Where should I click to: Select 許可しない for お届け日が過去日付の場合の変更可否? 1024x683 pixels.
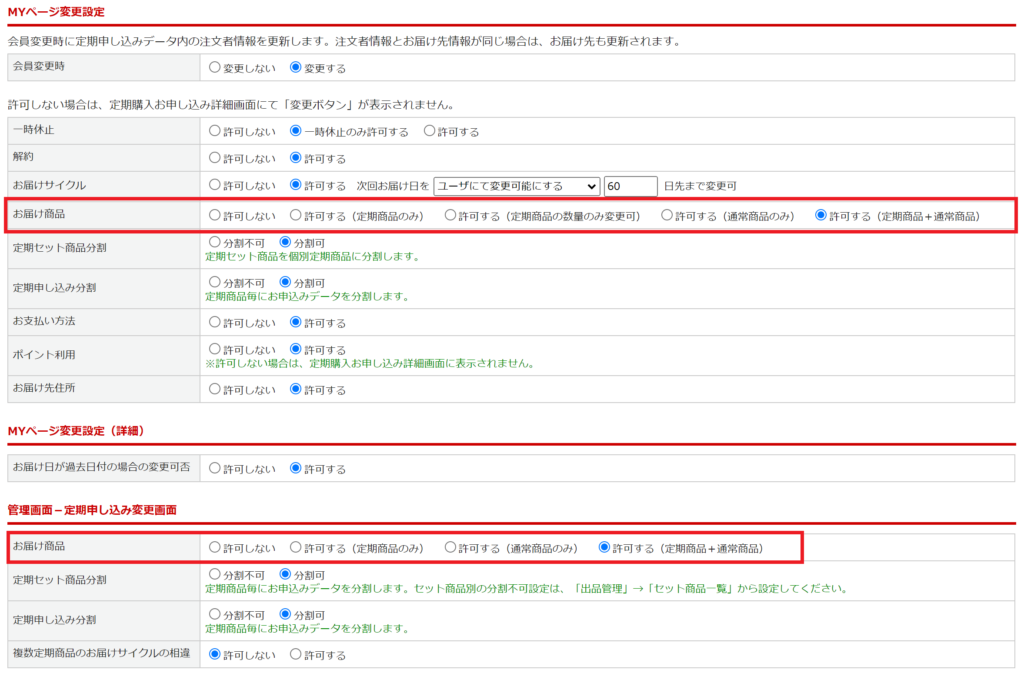pos(214,468)
